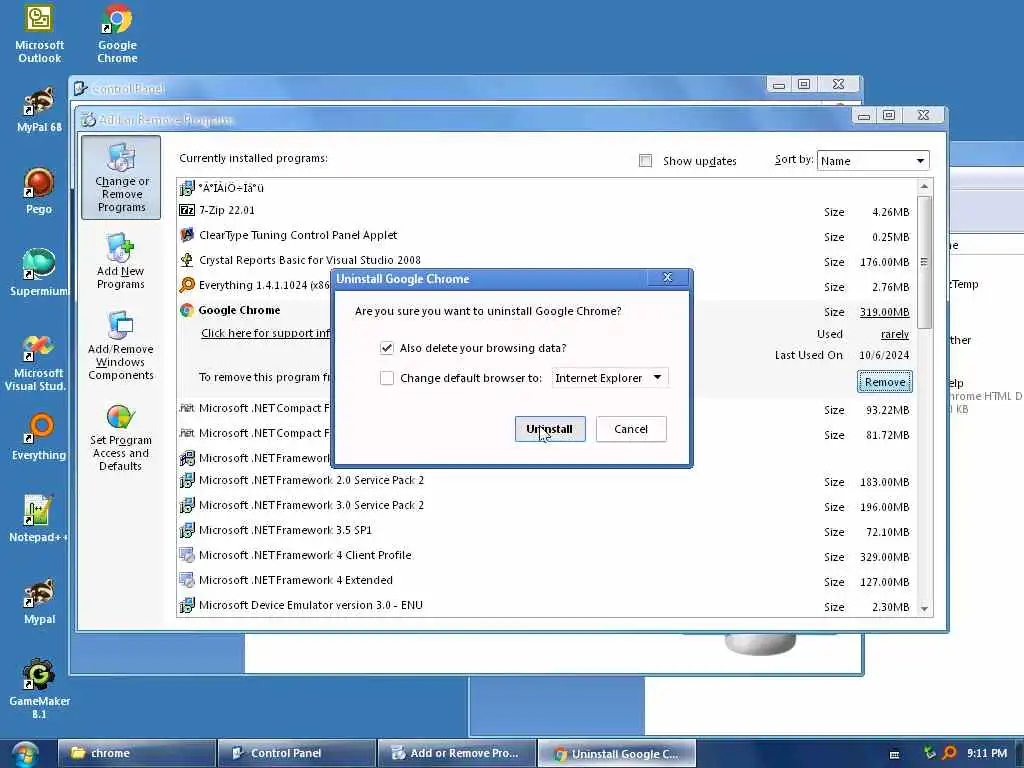Open the Microsoft Outlook desktop icon
The image size is (1024, 768).
[x=39, y=34]
